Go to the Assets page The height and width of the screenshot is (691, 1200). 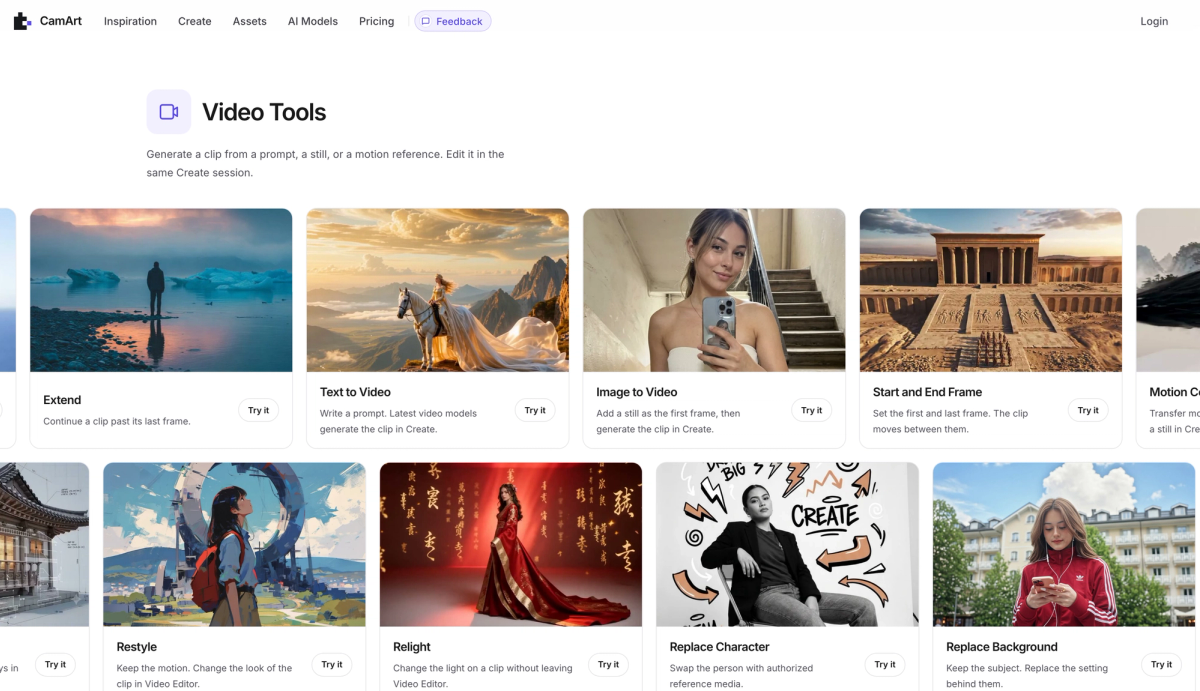250,21
